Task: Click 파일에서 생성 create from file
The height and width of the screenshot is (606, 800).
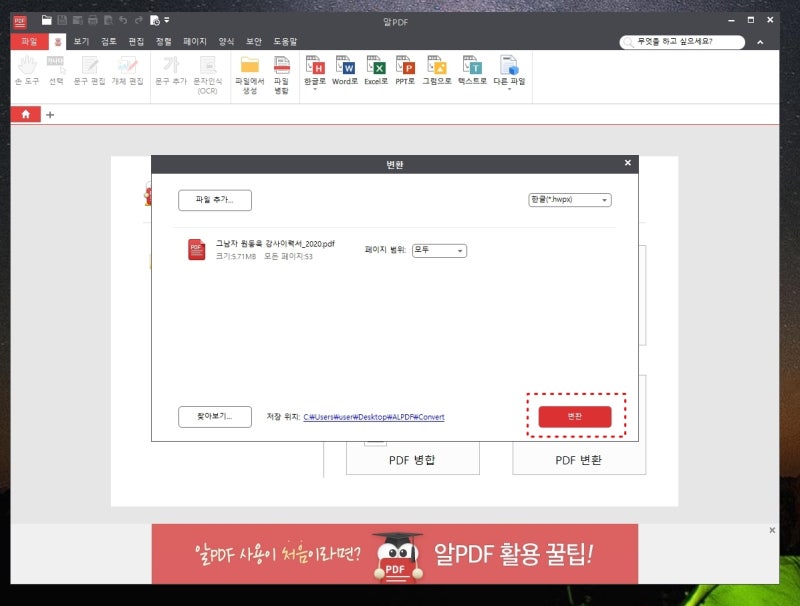Action: click(249, 75)
